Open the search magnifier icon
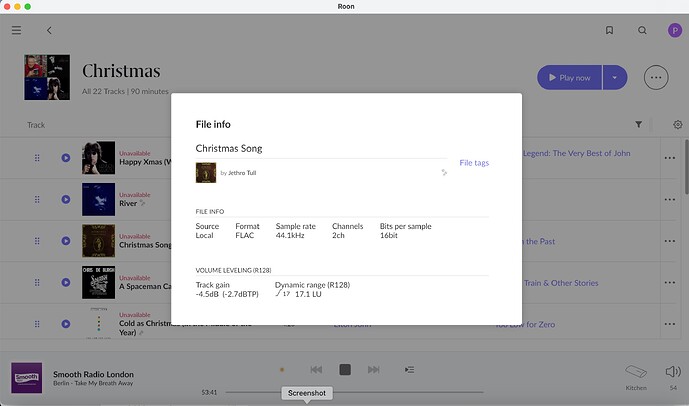The height and width of the screenshot is (406, 689). tap(642, 30)
